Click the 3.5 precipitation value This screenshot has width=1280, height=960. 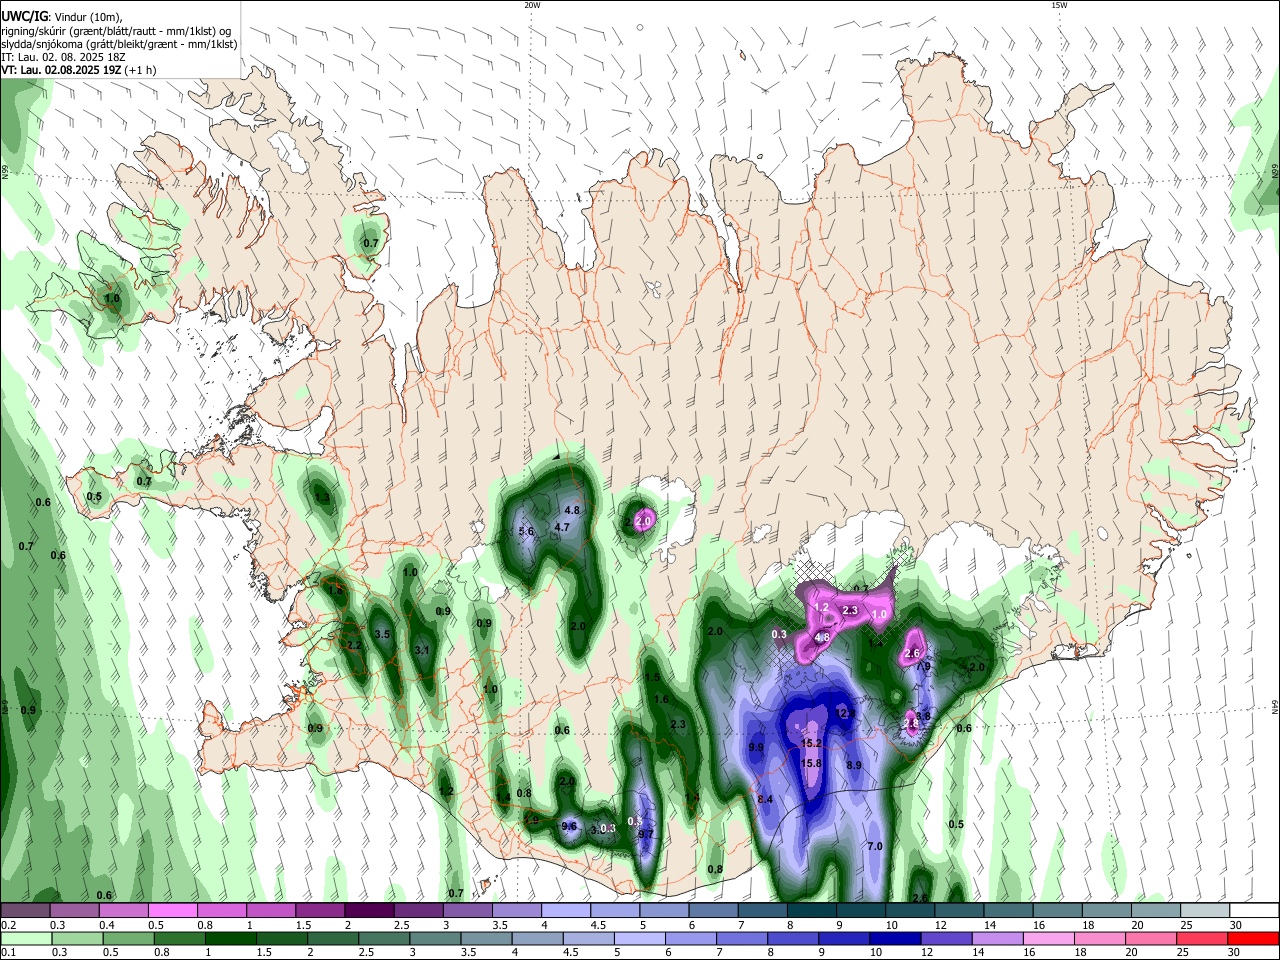(x=382, y=634)
